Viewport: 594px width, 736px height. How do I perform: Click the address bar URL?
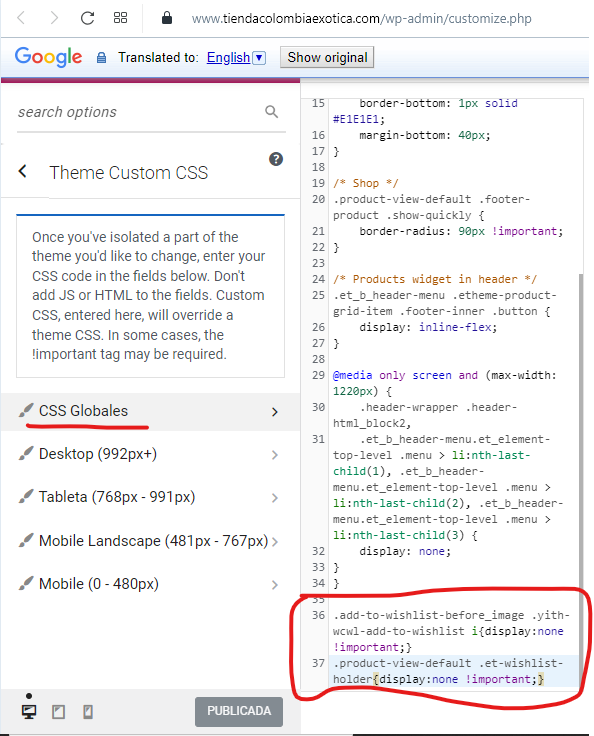tap(361, 19)
